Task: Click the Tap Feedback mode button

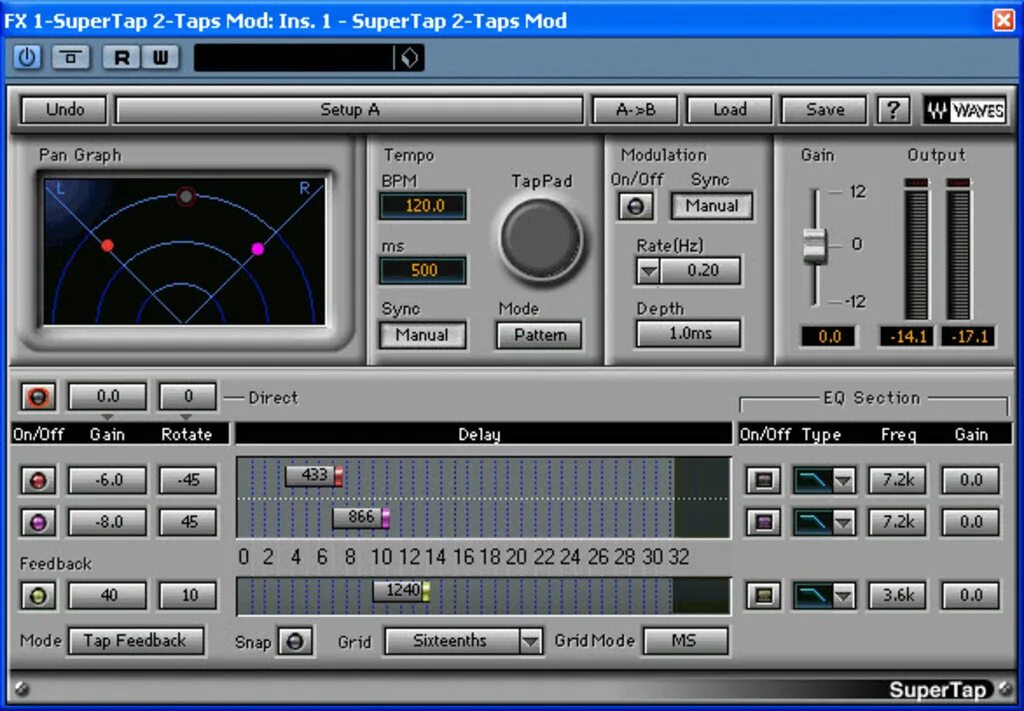Action: click(x=136, y=641)
